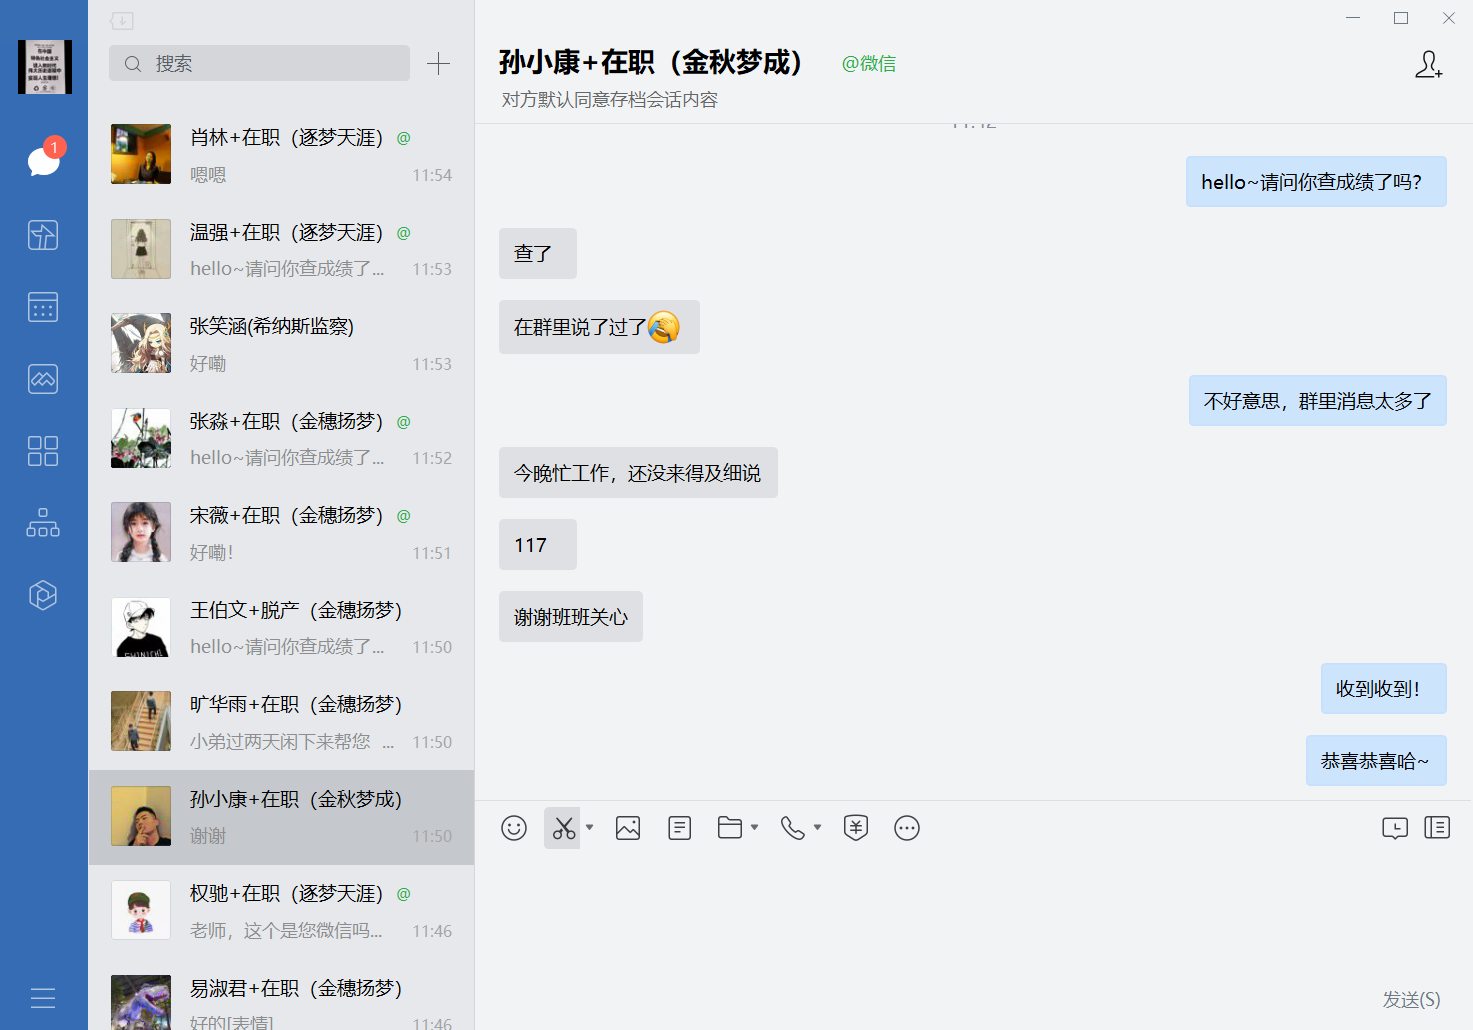The height and width of the screenshot is (1030, 1473).
Task: Click the payment yen shield icon
Action: 856,828
